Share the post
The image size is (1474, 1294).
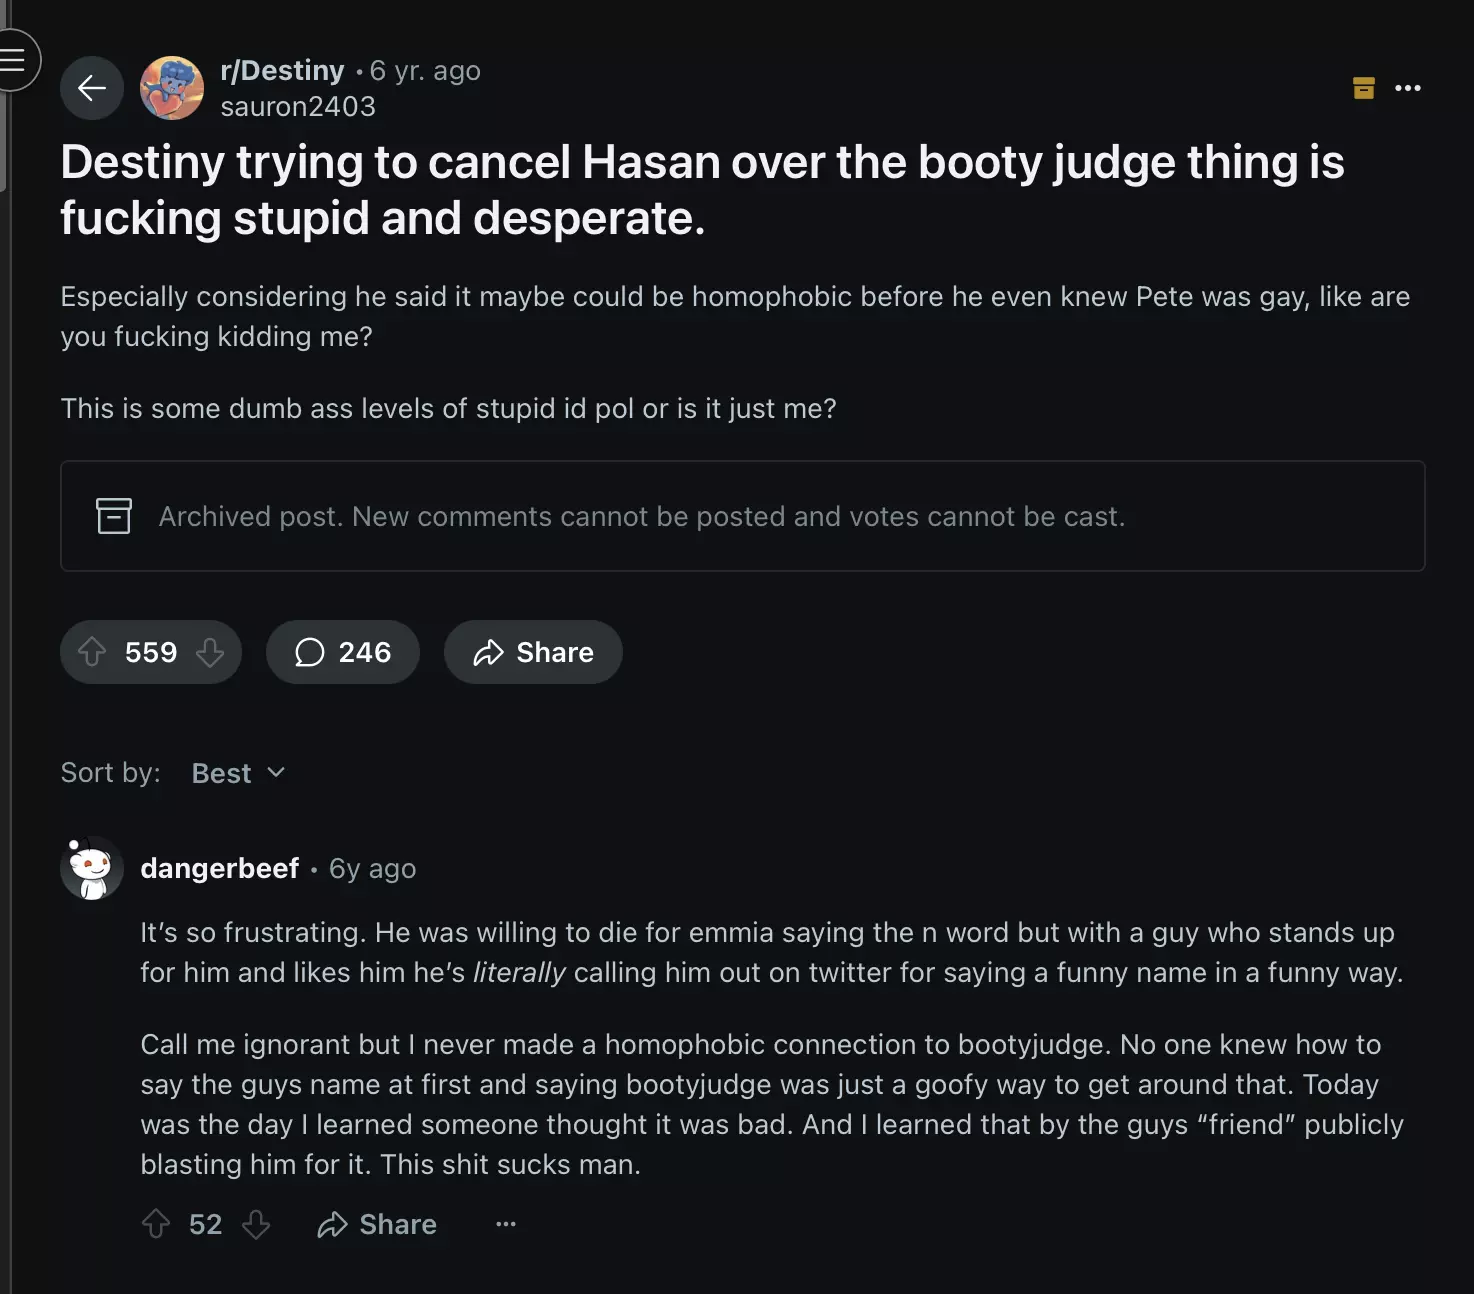click(x=533, y=652)
